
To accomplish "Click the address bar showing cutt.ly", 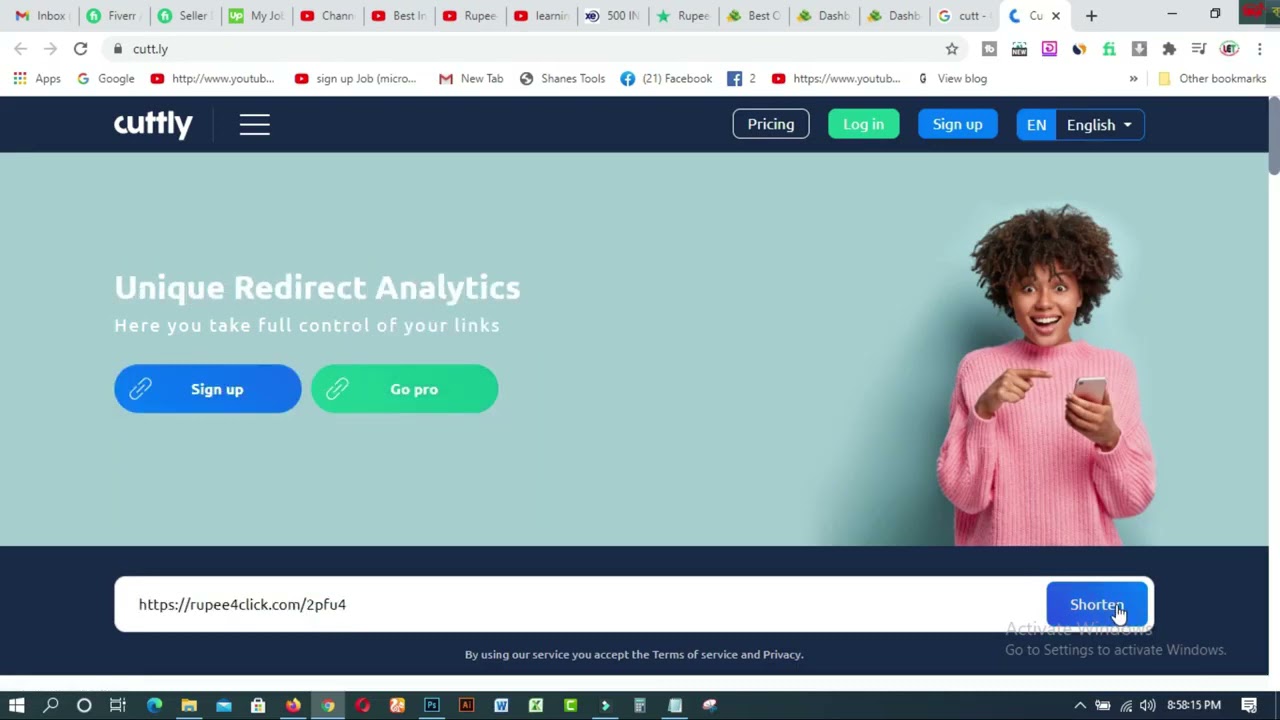I will click(x=530, y=48).
